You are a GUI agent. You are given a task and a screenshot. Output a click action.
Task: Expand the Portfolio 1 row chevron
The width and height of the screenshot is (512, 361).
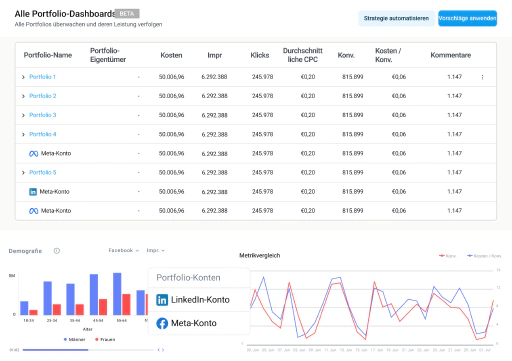pos(23,77)
